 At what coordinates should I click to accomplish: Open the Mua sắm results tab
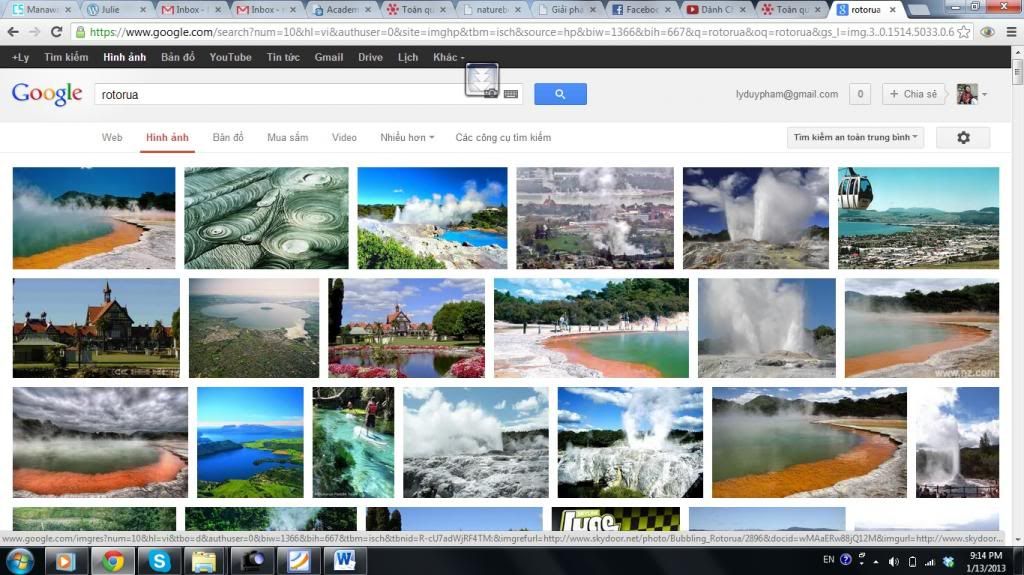tap(287, 137)
